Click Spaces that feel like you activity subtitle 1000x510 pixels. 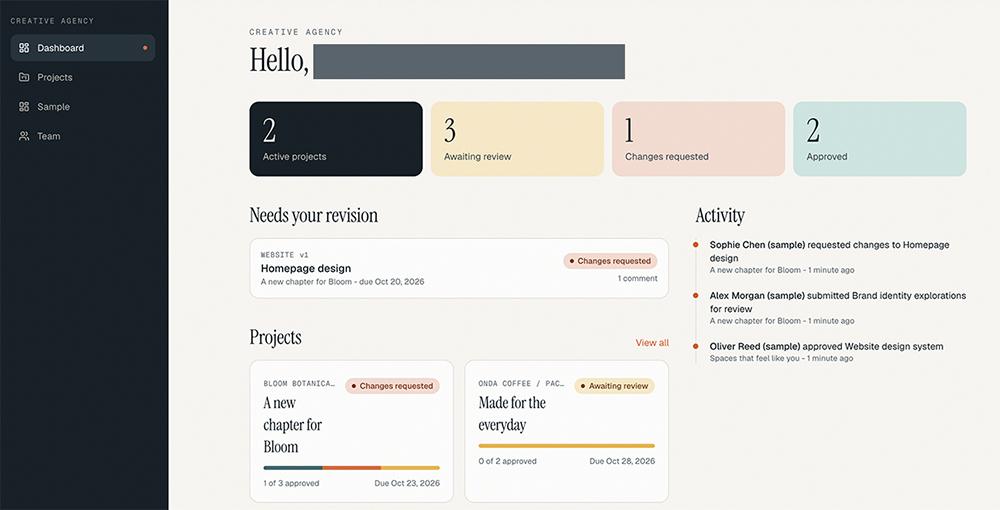(x=781, y=358)
